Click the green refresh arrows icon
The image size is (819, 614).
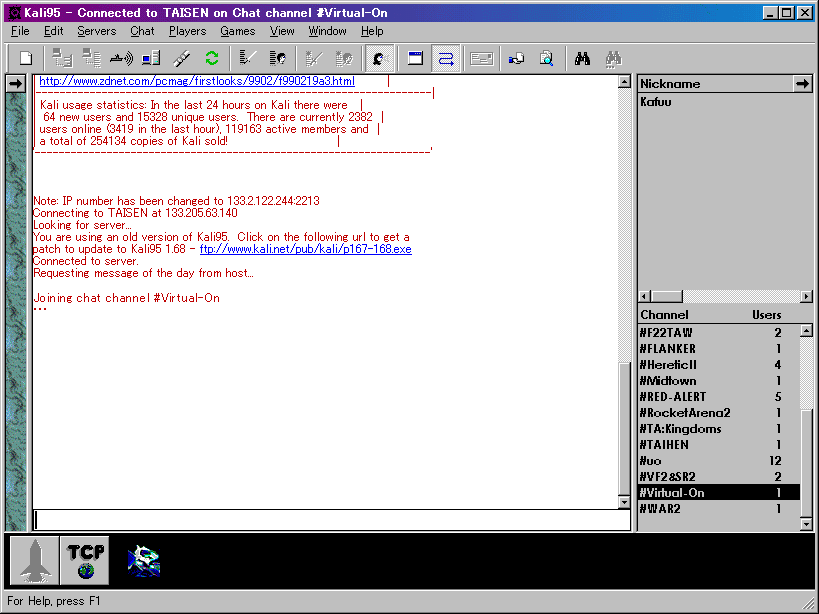click(x=212, y=58)
